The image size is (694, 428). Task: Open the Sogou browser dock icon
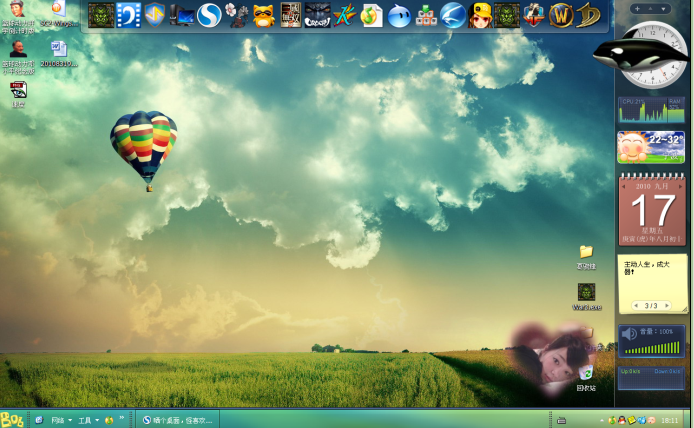(209, 15)
